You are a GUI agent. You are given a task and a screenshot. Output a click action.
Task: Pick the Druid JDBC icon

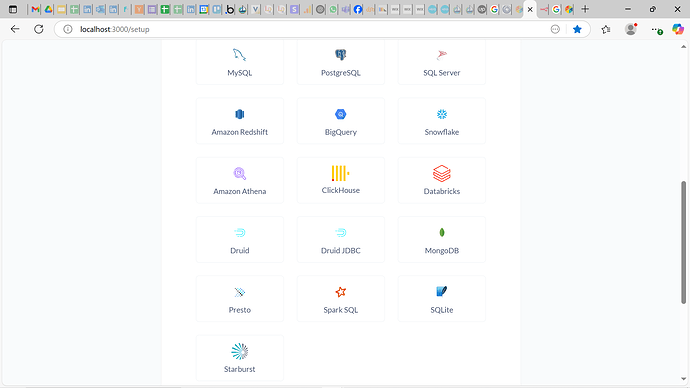(341, 233)
